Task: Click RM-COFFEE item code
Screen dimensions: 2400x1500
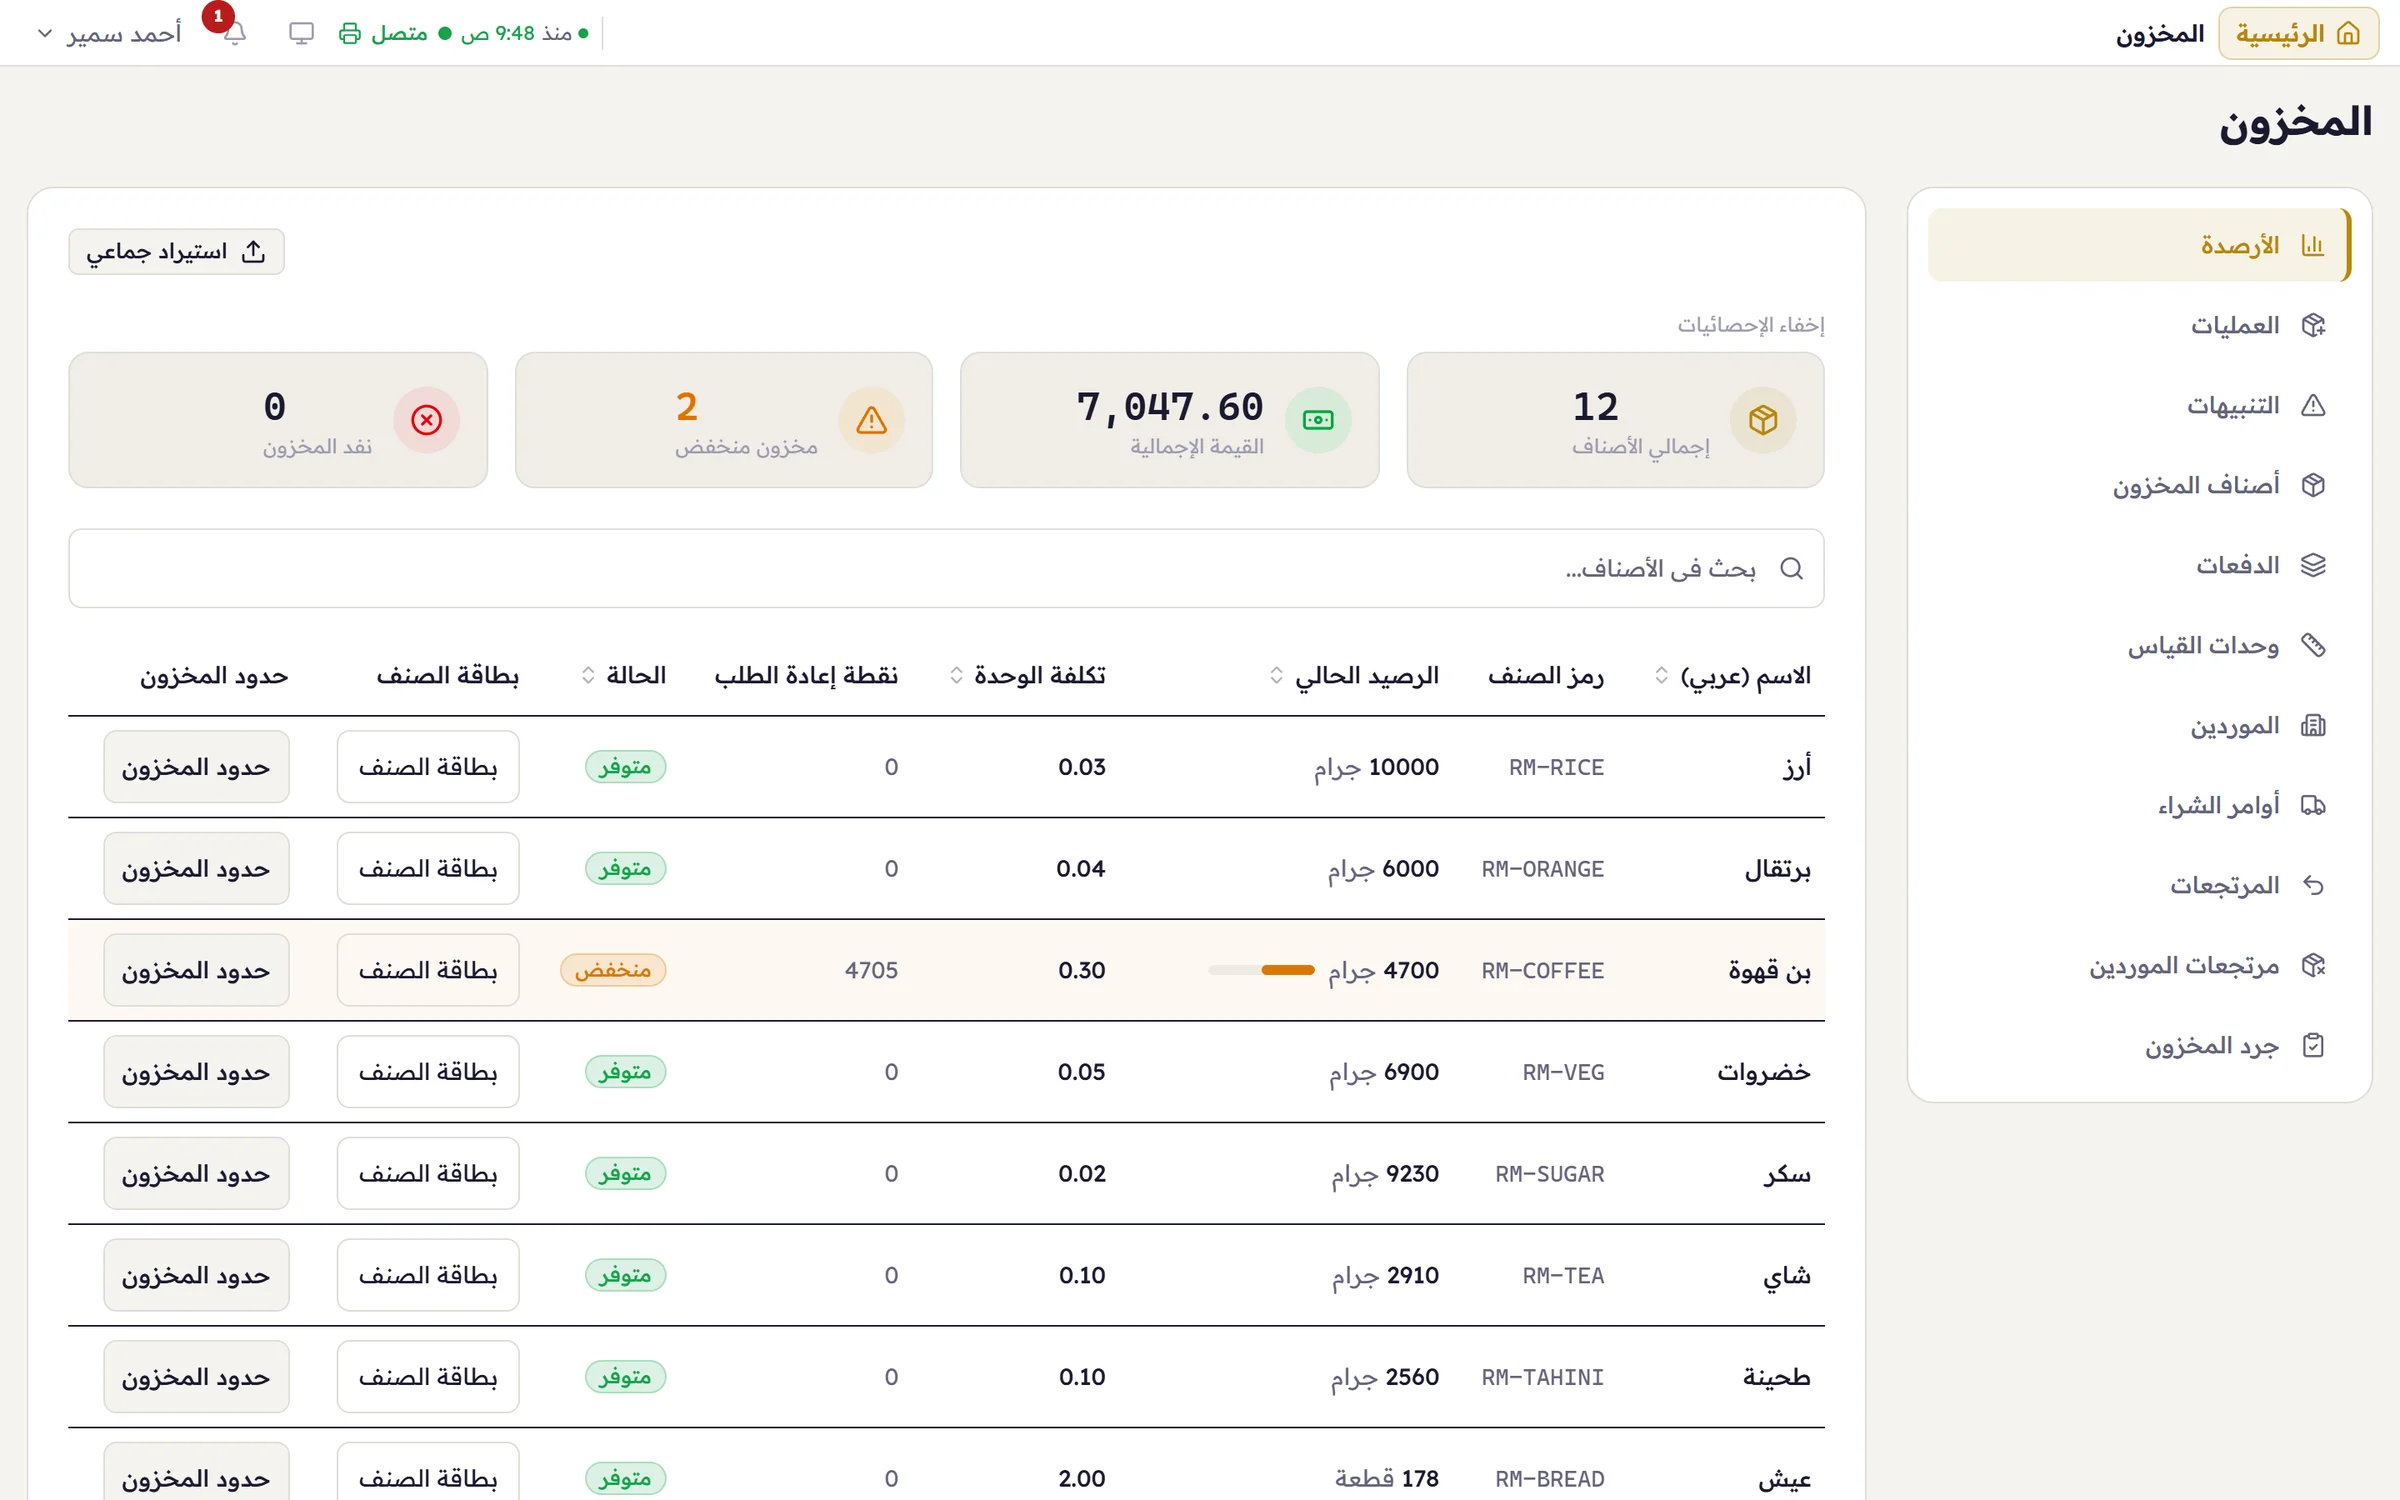Action: 1543,970
